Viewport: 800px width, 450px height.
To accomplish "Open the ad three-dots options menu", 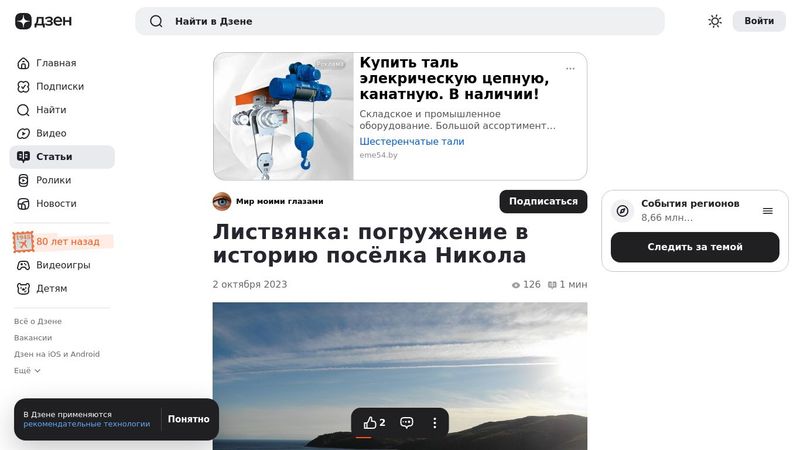I will [570, 69].
